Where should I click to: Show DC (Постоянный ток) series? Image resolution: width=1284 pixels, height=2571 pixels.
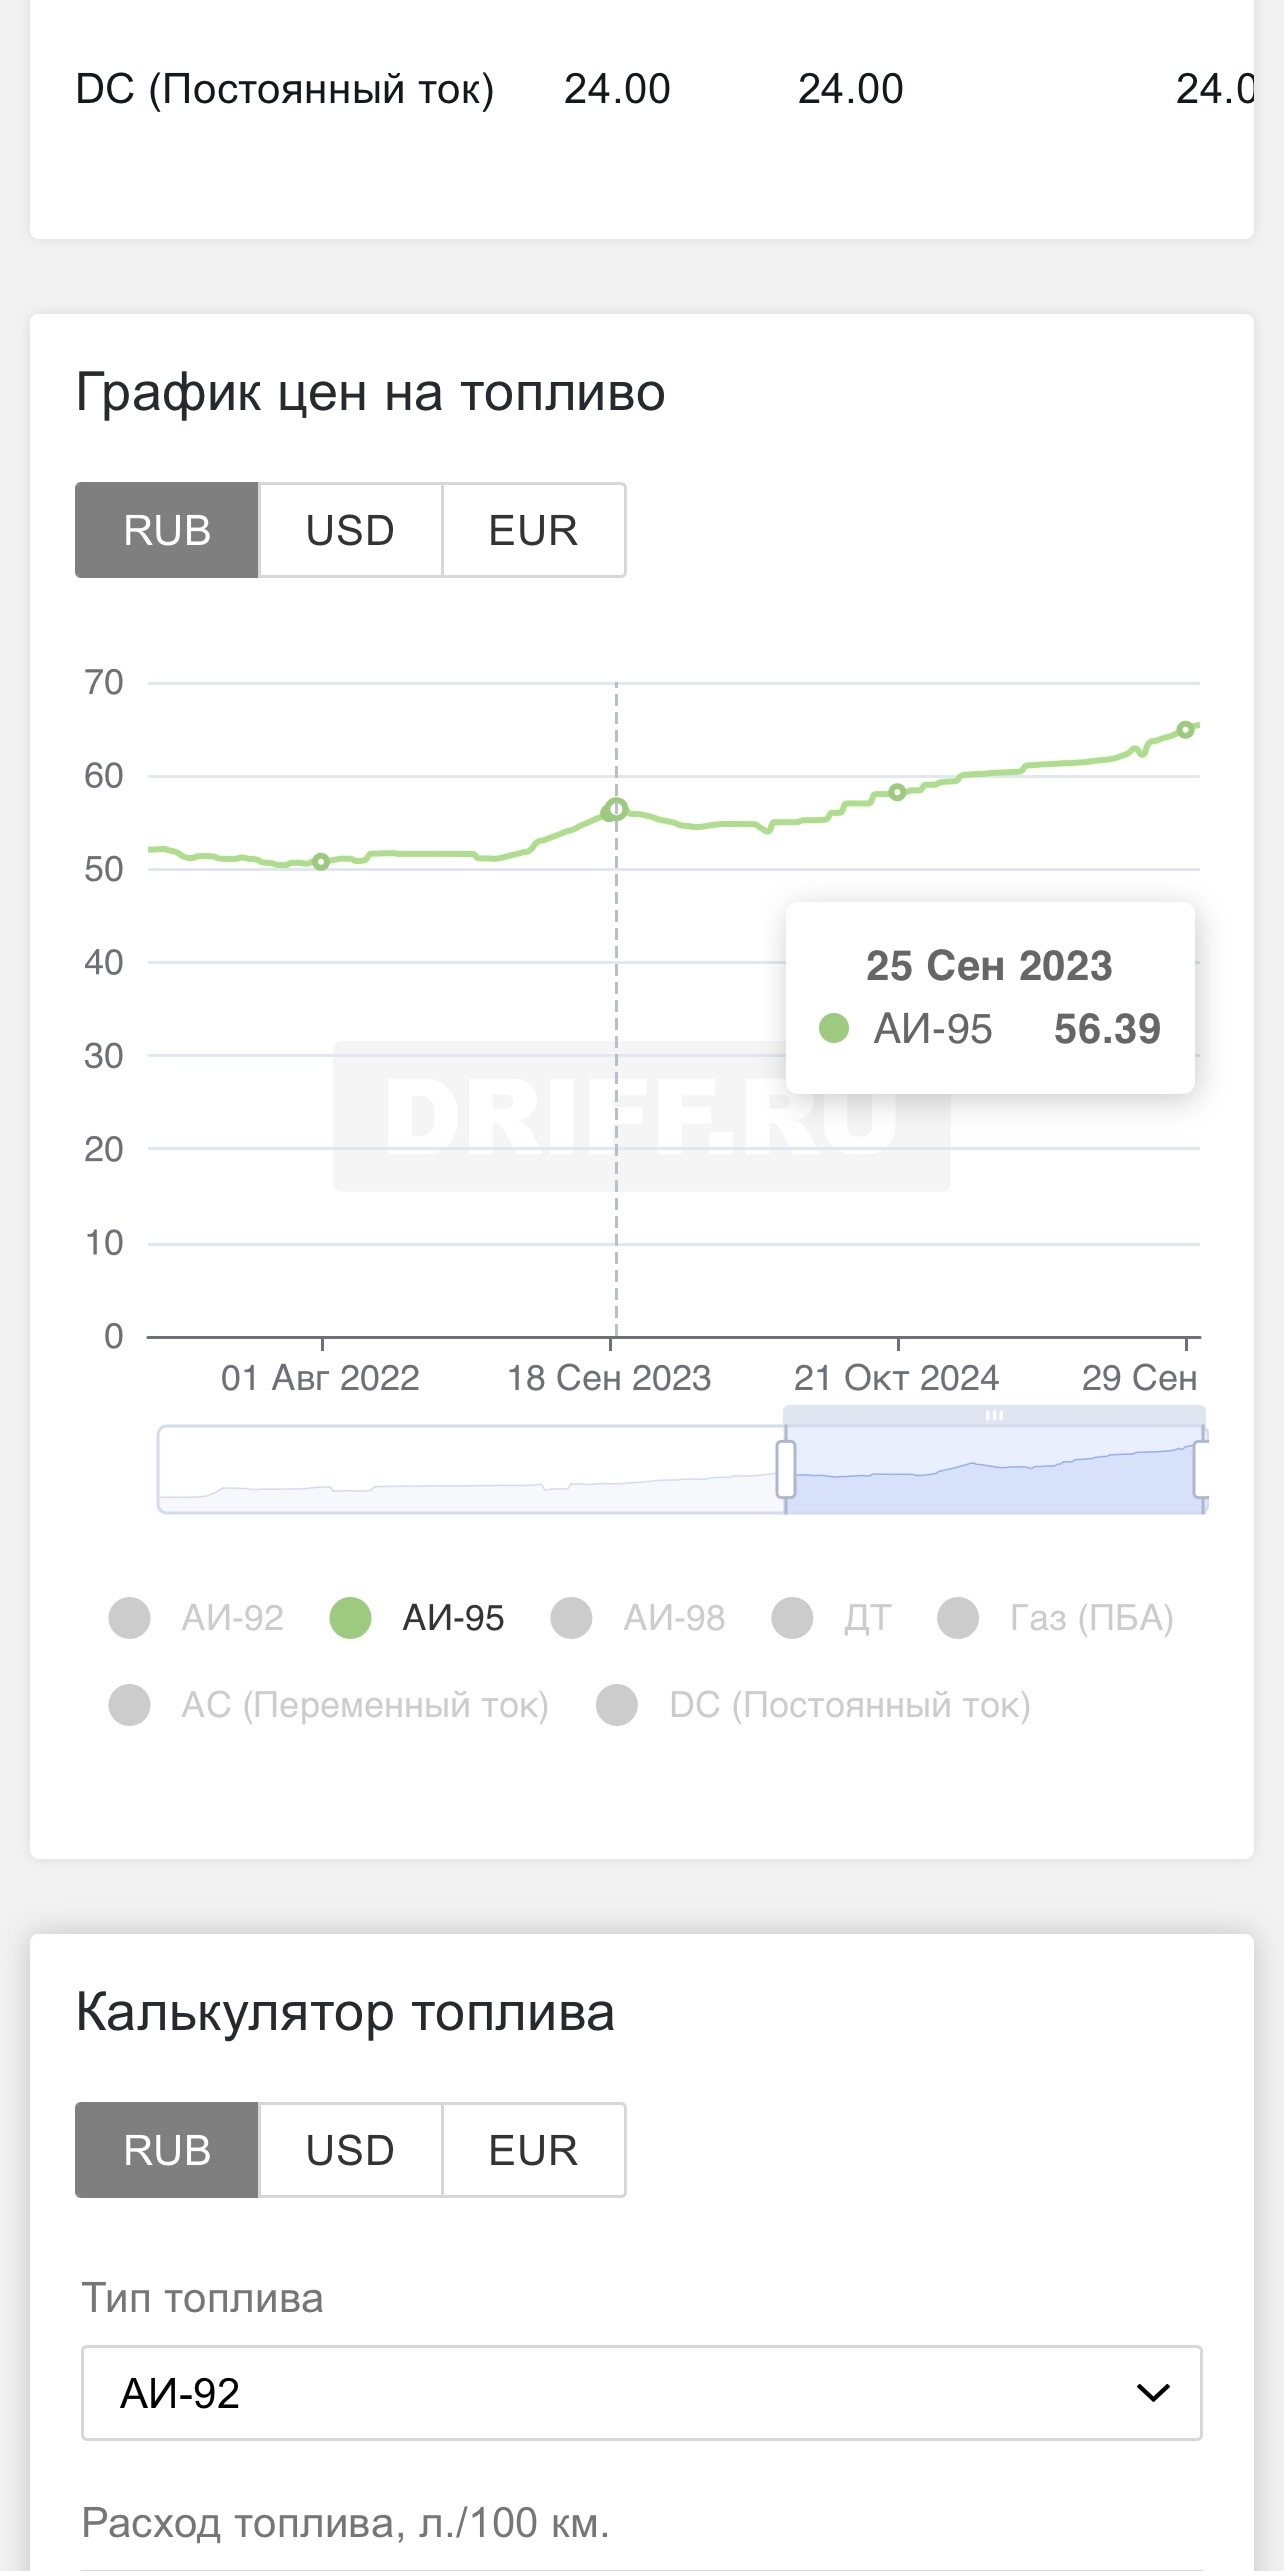tap(814, 1705)
